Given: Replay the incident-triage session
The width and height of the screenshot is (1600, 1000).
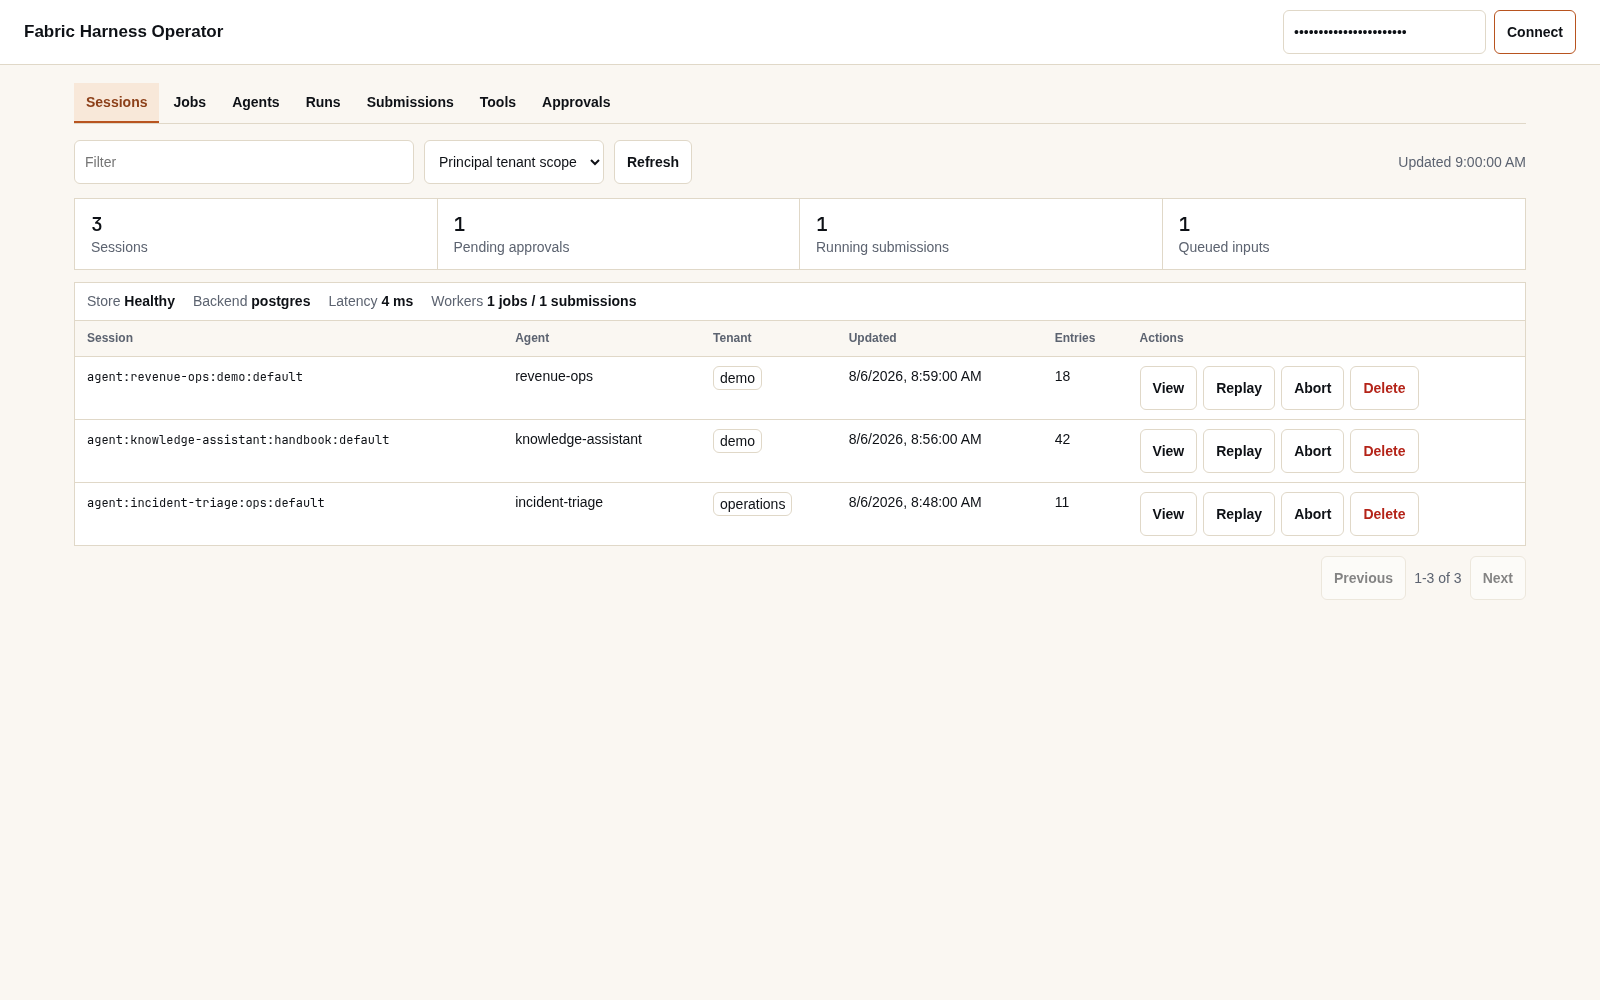Looking at the screenshot, I should coord(1239,514).
